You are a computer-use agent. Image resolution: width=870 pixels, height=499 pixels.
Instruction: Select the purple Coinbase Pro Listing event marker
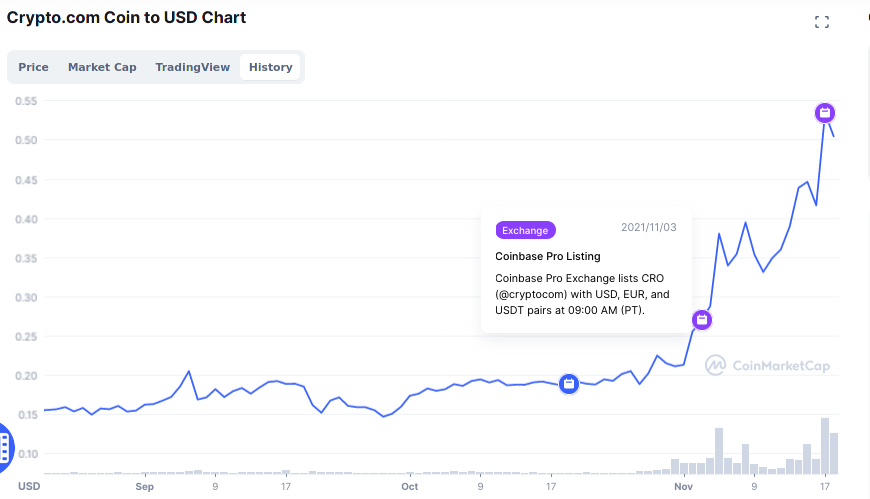tap(702, 320)
